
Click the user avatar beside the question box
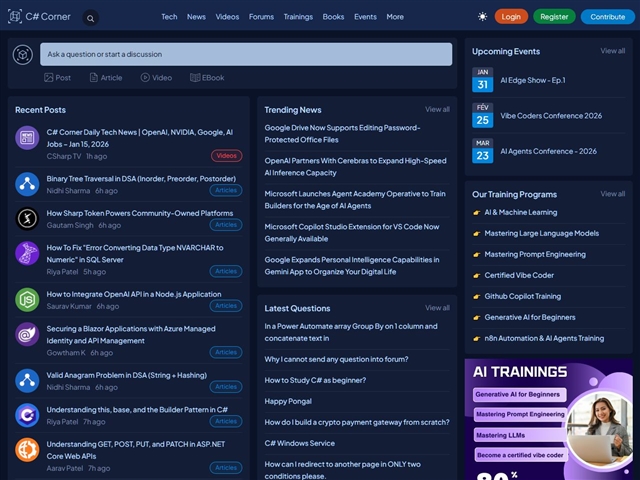tap(23, 54)
